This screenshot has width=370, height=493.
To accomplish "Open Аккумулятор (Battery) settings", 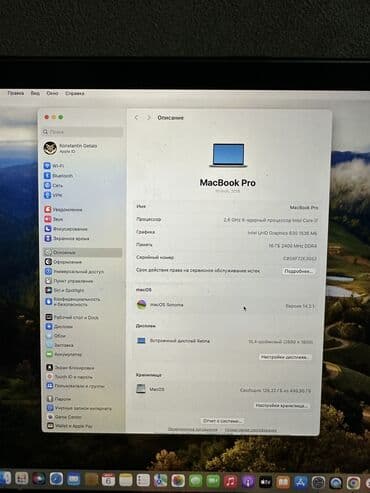I will [64, 354].
